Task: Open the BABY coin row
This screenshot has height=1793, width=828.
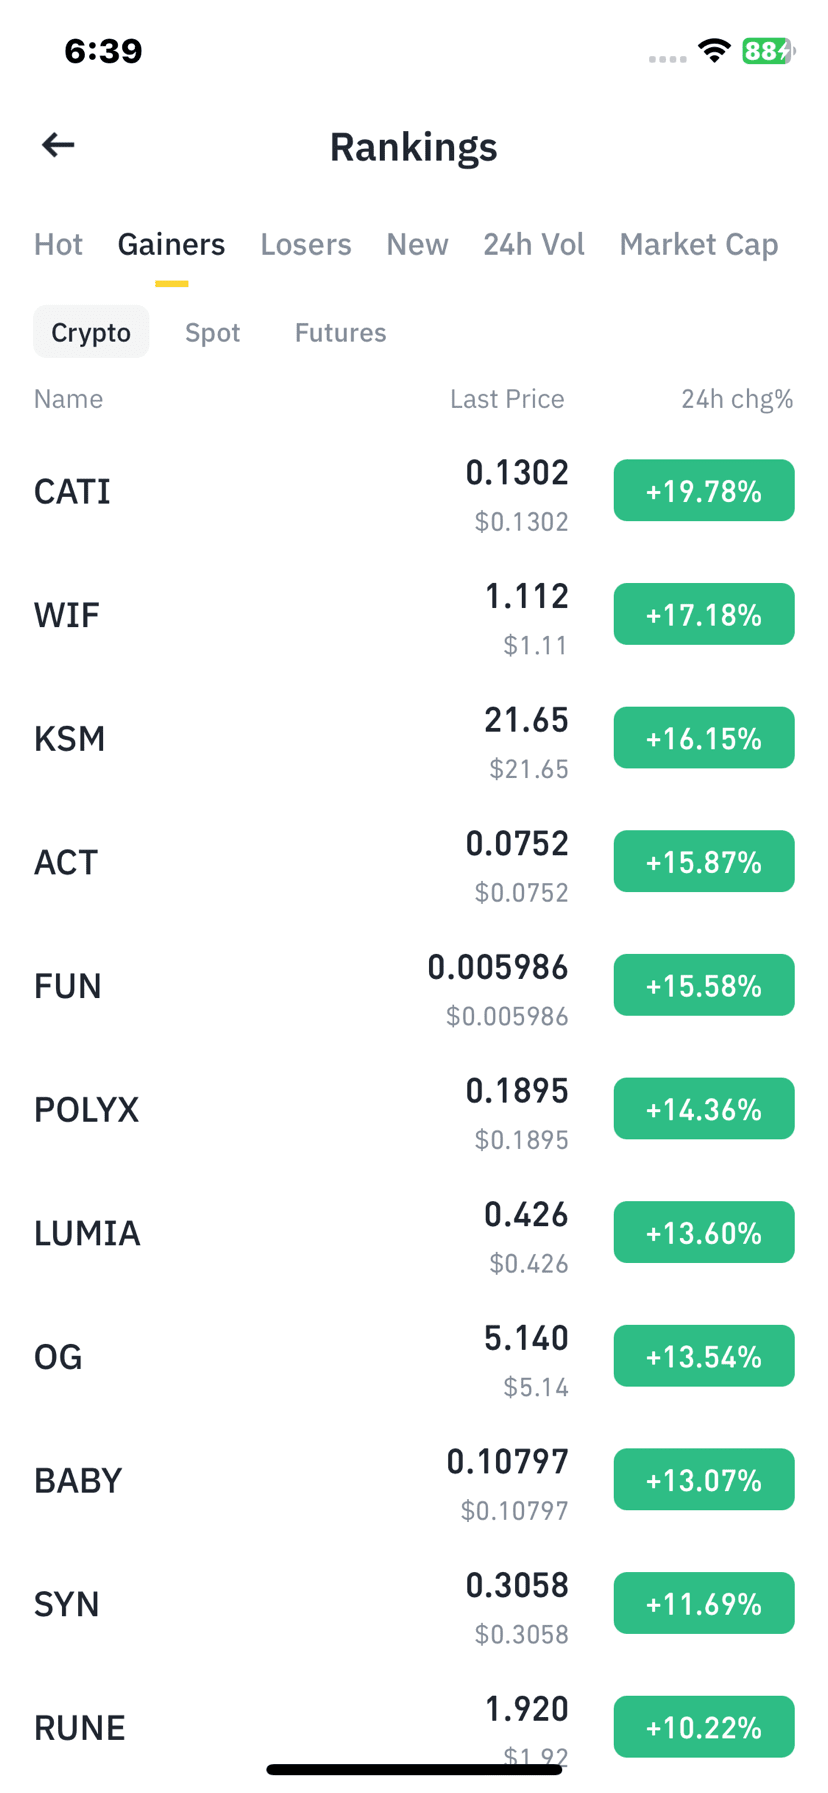Action: click(x=414, y=1481)
